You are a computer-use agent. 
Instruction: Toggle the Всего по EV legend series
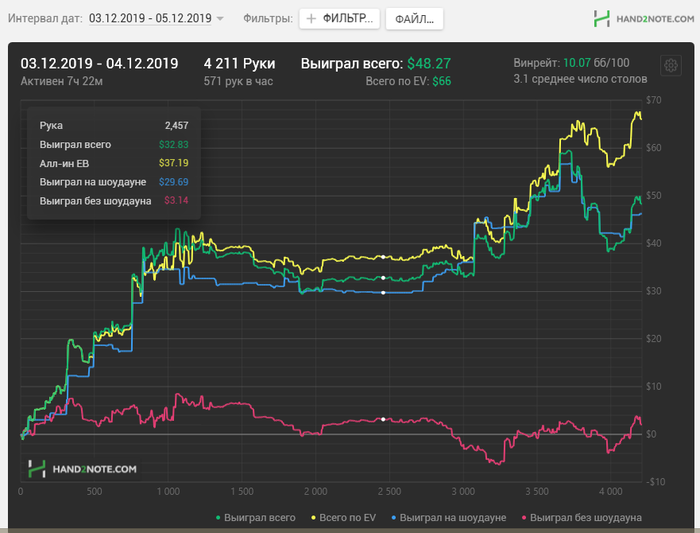click(343, 518)
